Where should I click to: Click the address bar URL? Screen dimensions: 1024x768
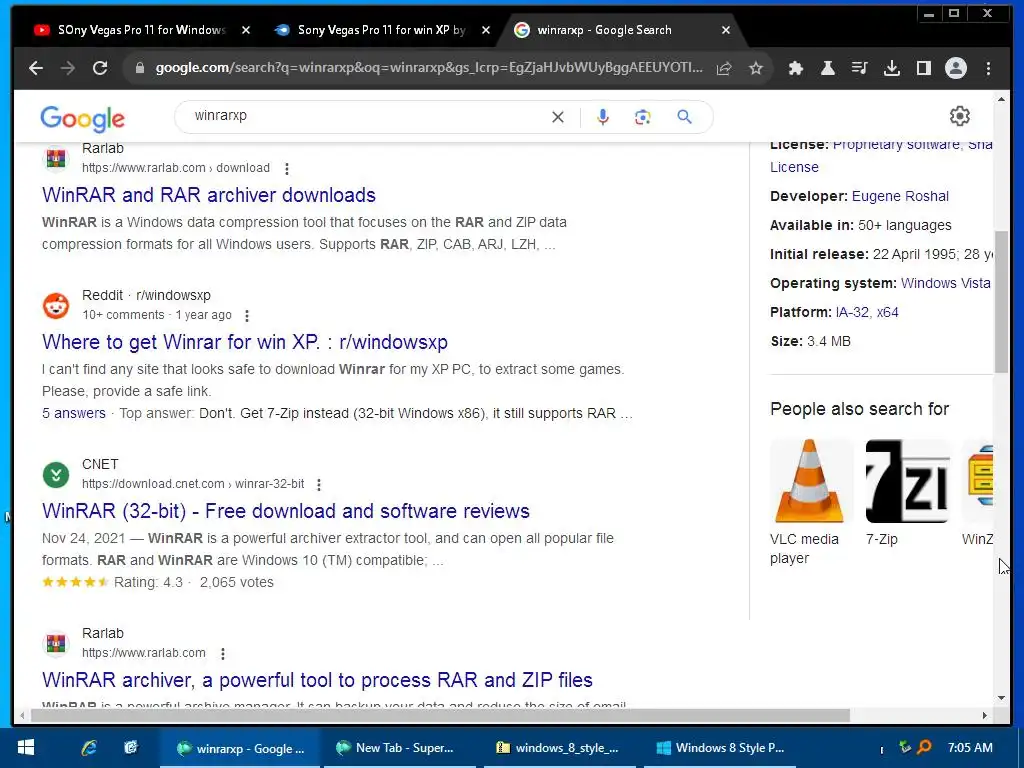429,68
